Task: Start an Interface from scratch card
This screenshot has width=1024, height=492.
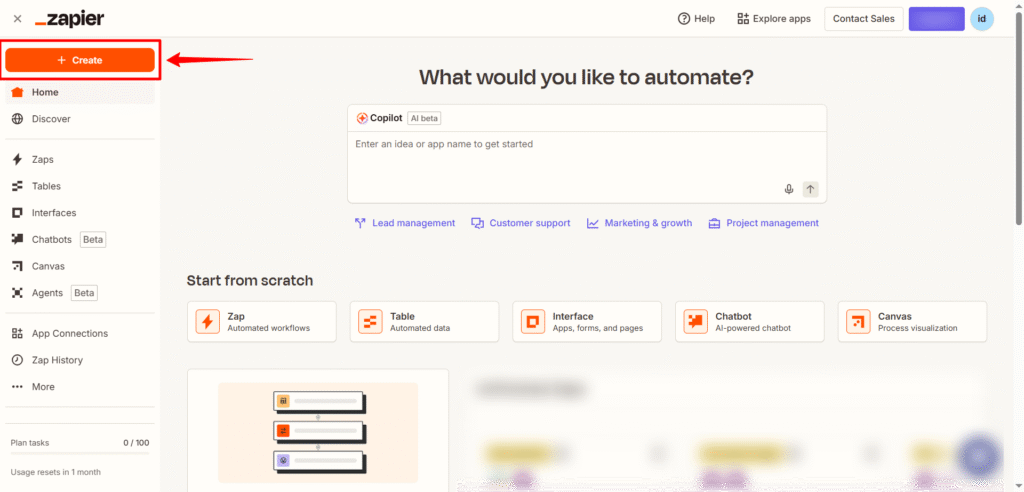Action: click(x=587, y=321)
